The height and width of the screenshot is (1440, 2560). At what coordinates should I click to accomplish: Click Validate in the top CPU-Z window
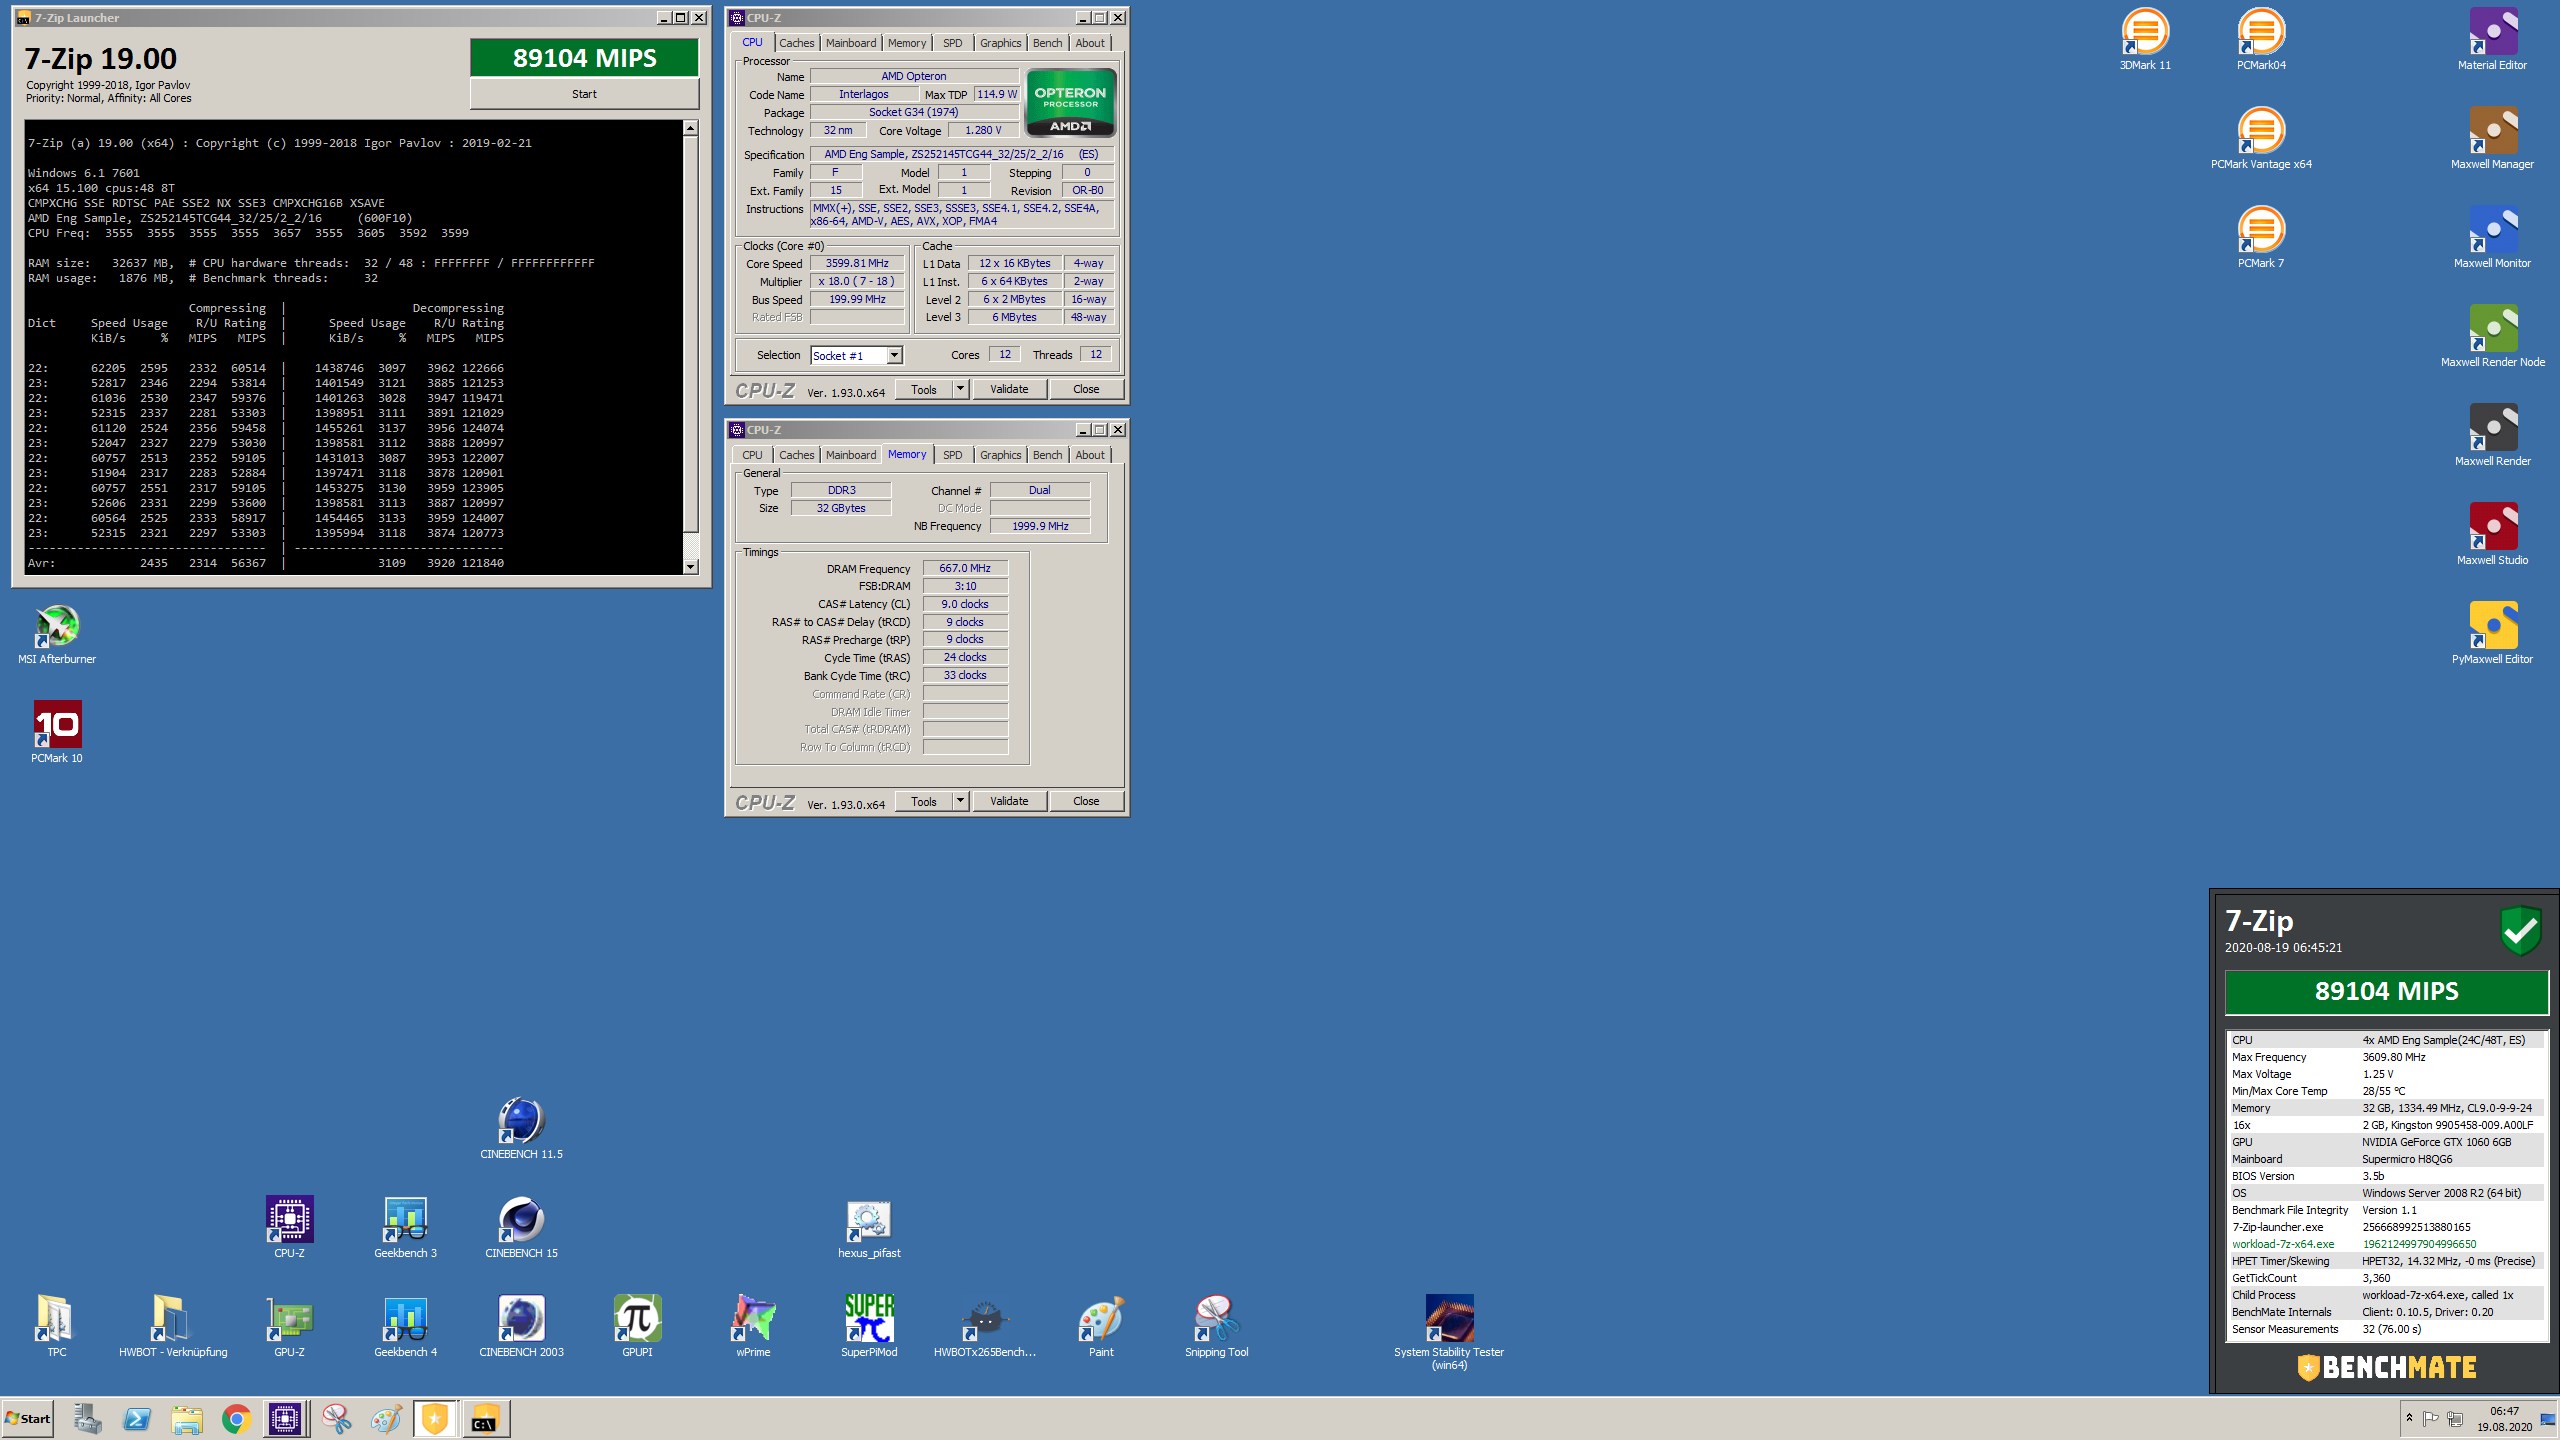pos(1009,389)
